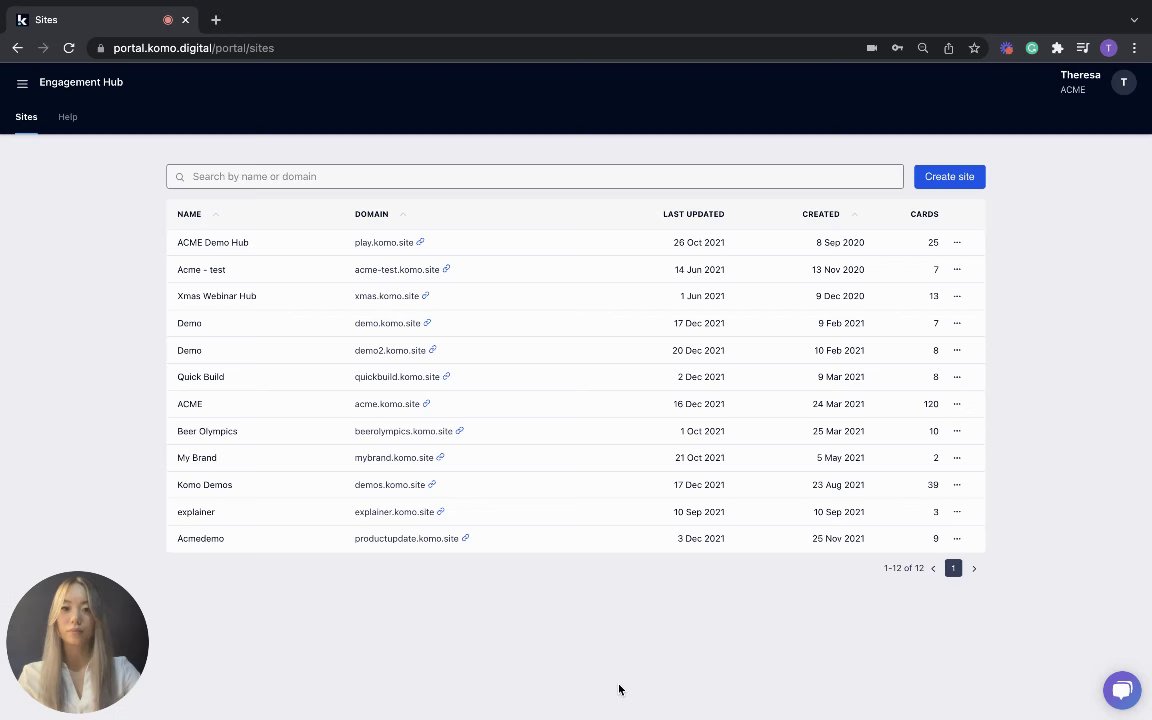Open the ACME Demo Hub site
The image size is (1152, 720).
(212, 242)
